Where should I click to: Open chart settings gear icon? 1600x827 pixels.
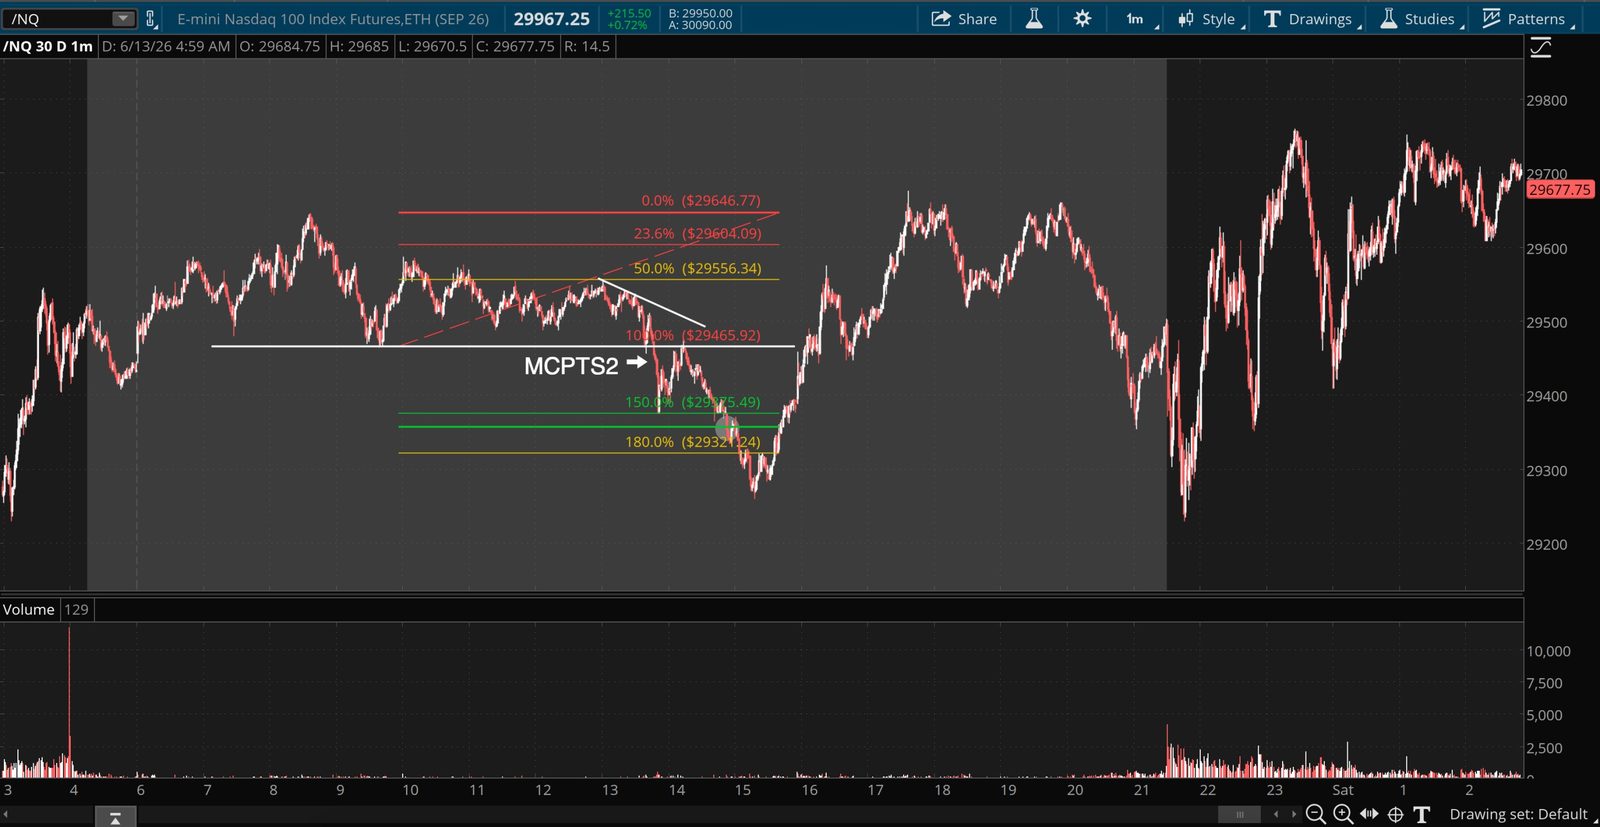(1082, 18)
